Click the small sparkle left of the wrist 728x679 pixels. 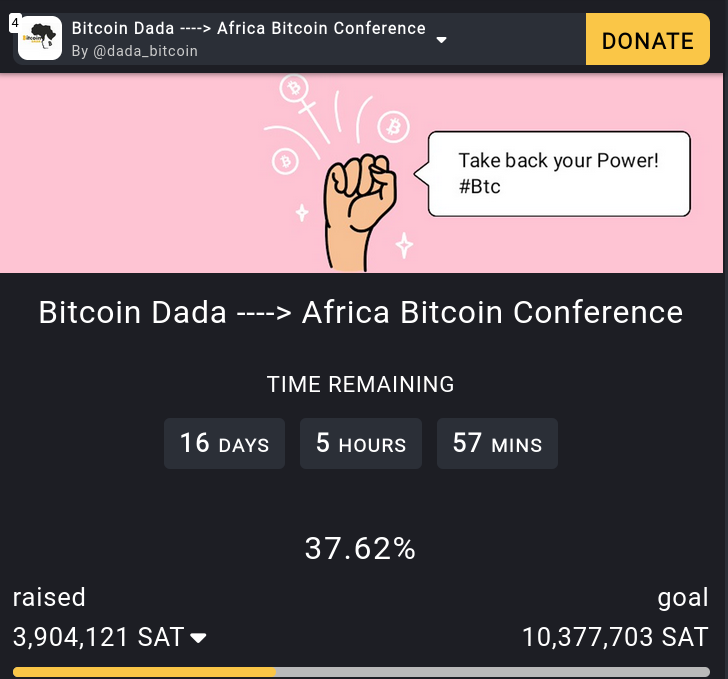click(x=302, y=213)
